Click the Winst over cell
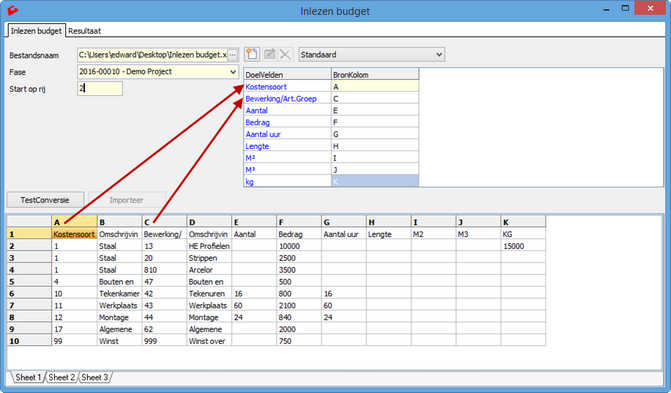The image size is (671, 393). coord(209,341)
